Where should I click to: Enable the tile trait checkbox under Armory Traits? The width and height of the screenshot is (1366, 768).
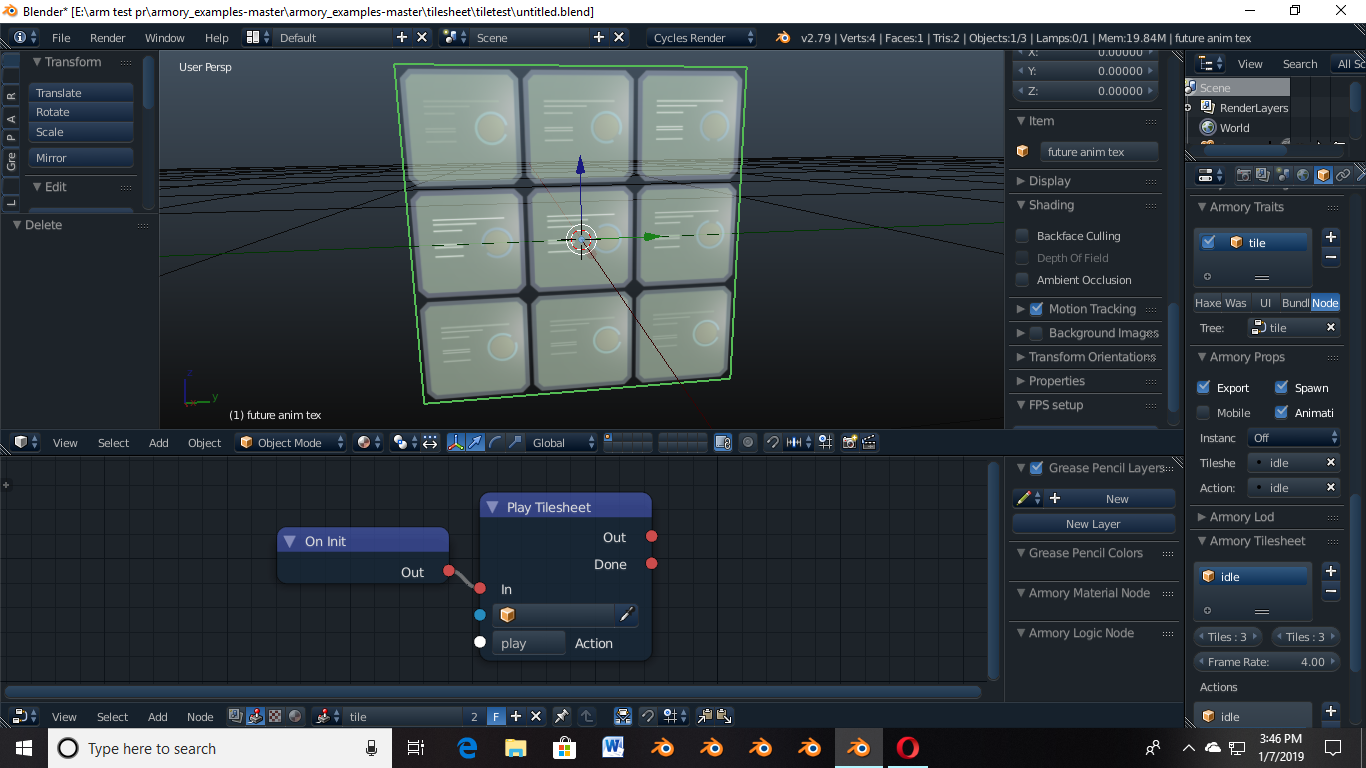click(1210, 241)
